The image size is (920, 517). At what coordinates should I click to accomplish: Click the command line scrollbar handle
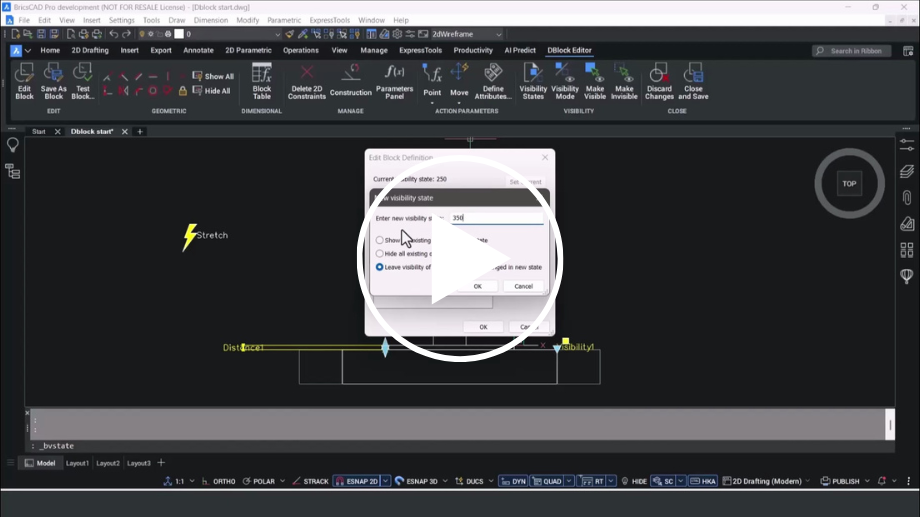point(890,424)
